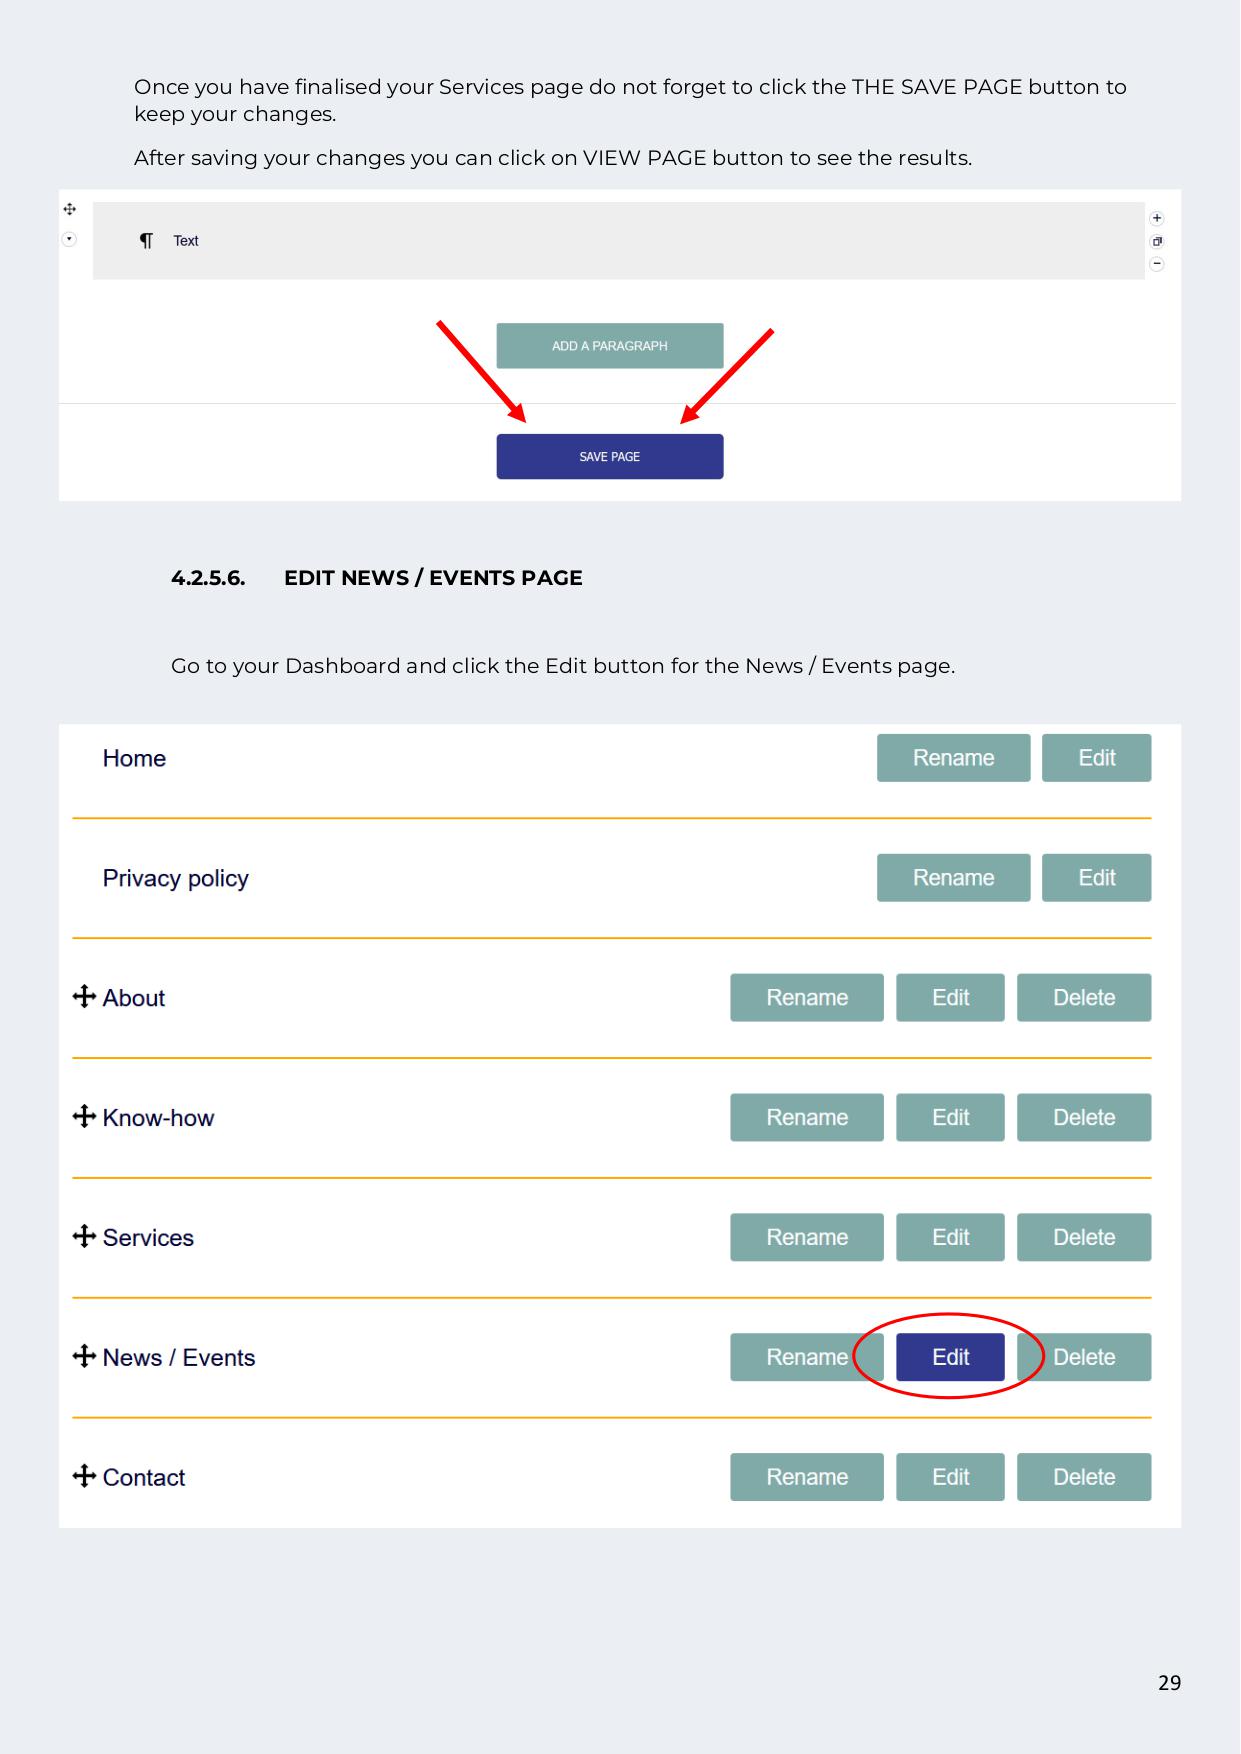Image resolution: width=1241 pixels, height=1754 pixels.
Task: Rename the Home page
Action: click(953, 758)
